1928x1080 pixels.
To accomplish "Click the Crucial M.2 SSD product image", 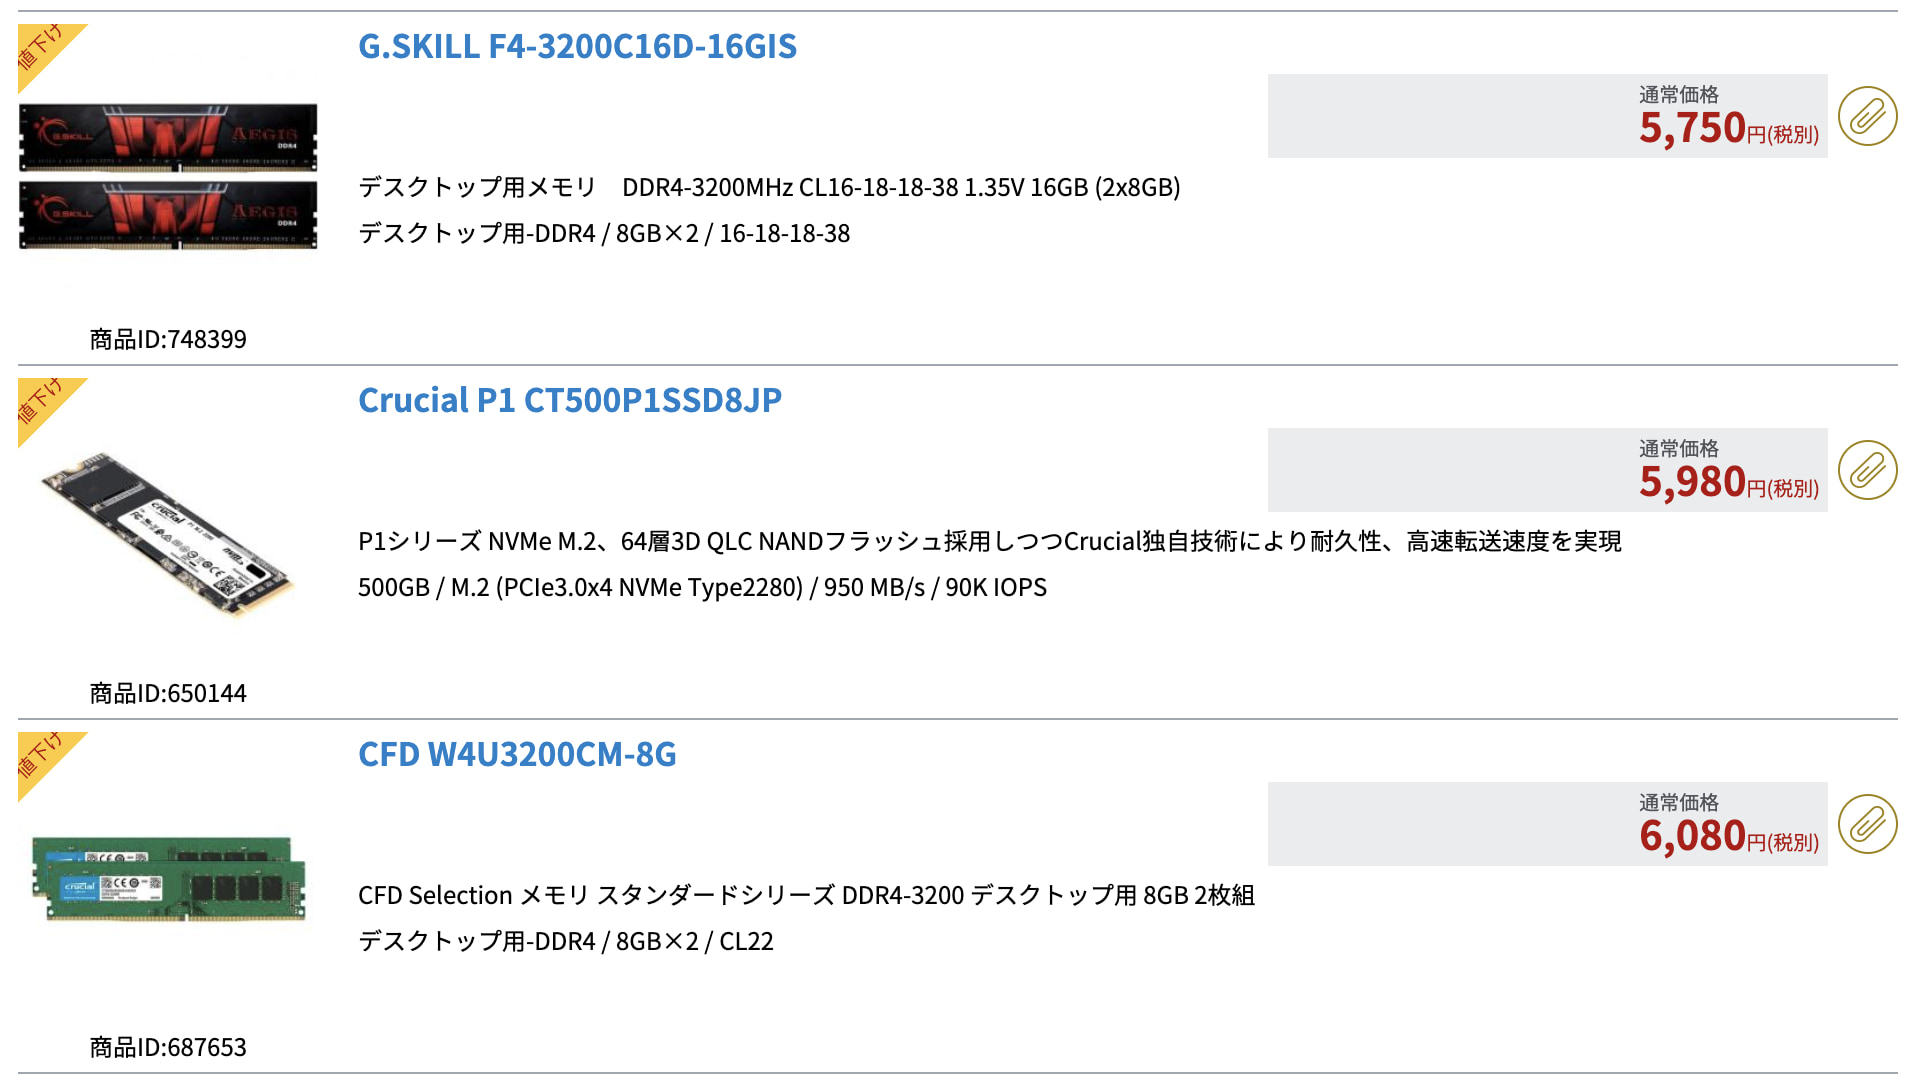I will (166, 535).
